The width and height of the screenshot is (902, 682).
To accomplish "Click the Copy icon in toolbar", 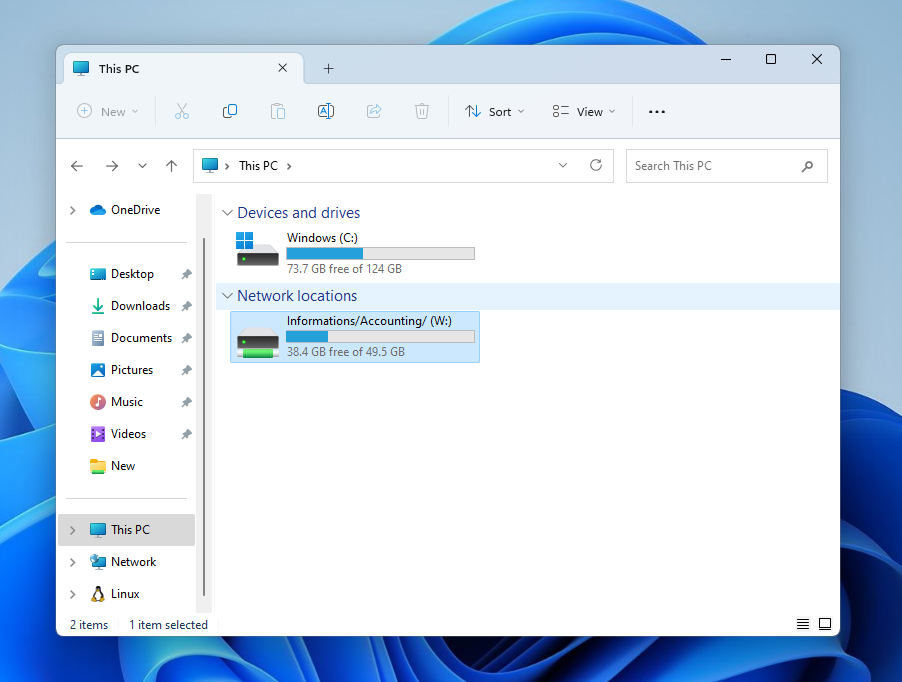I will coord(230,112).
